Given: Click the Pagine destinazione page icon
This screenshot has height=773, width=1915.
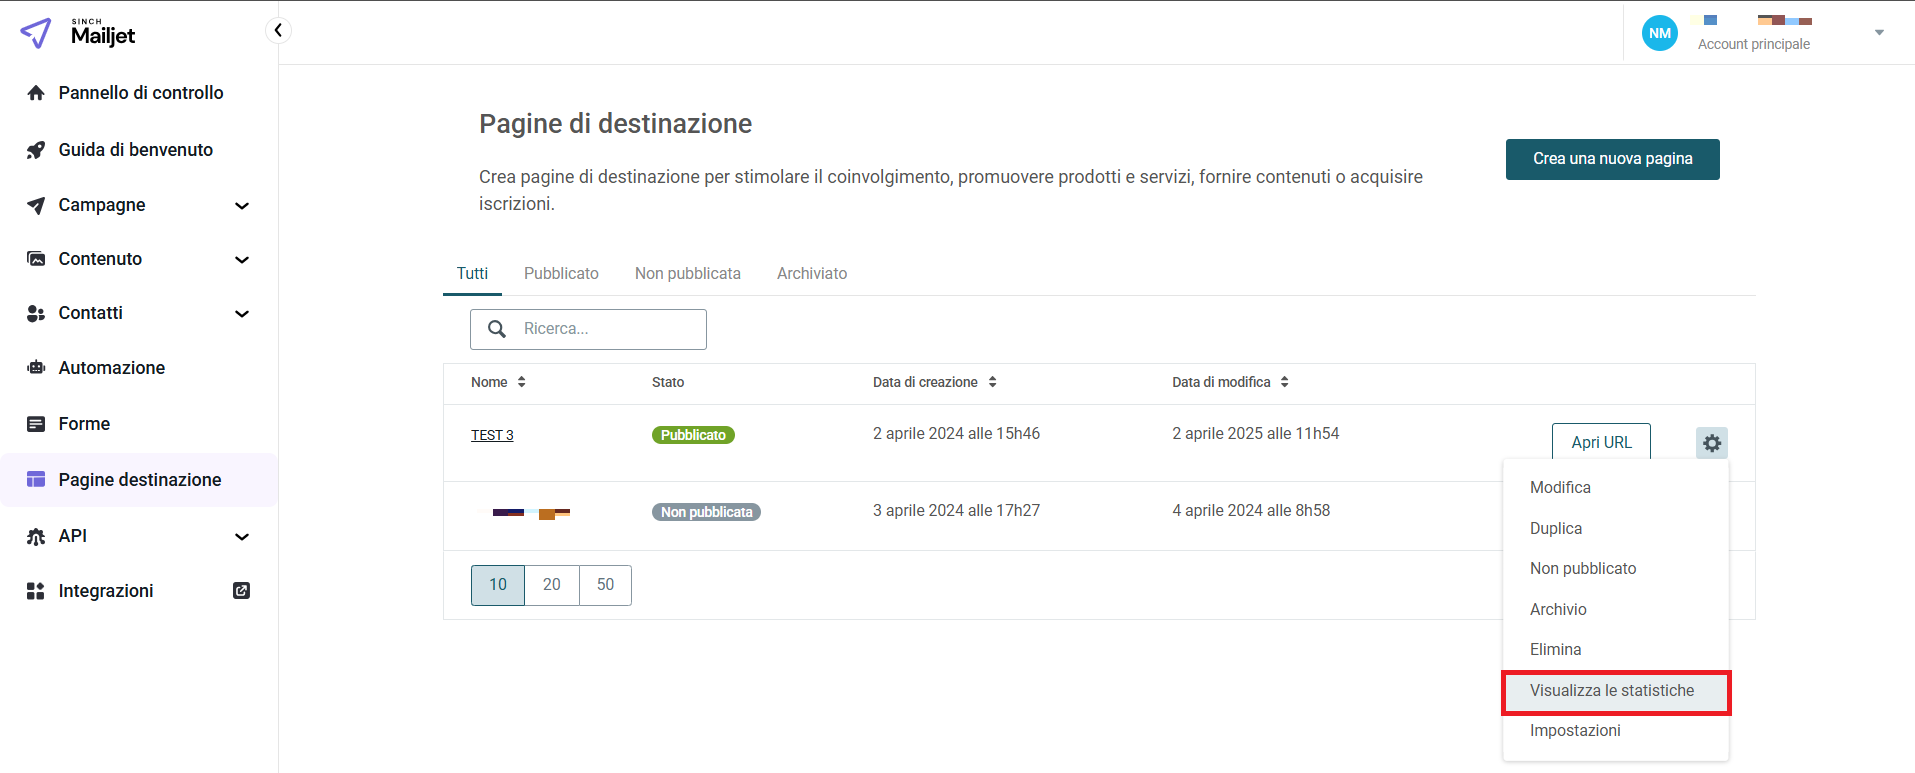Looking at the screenshot, I should pyautogui.click(x=36, y=480).
